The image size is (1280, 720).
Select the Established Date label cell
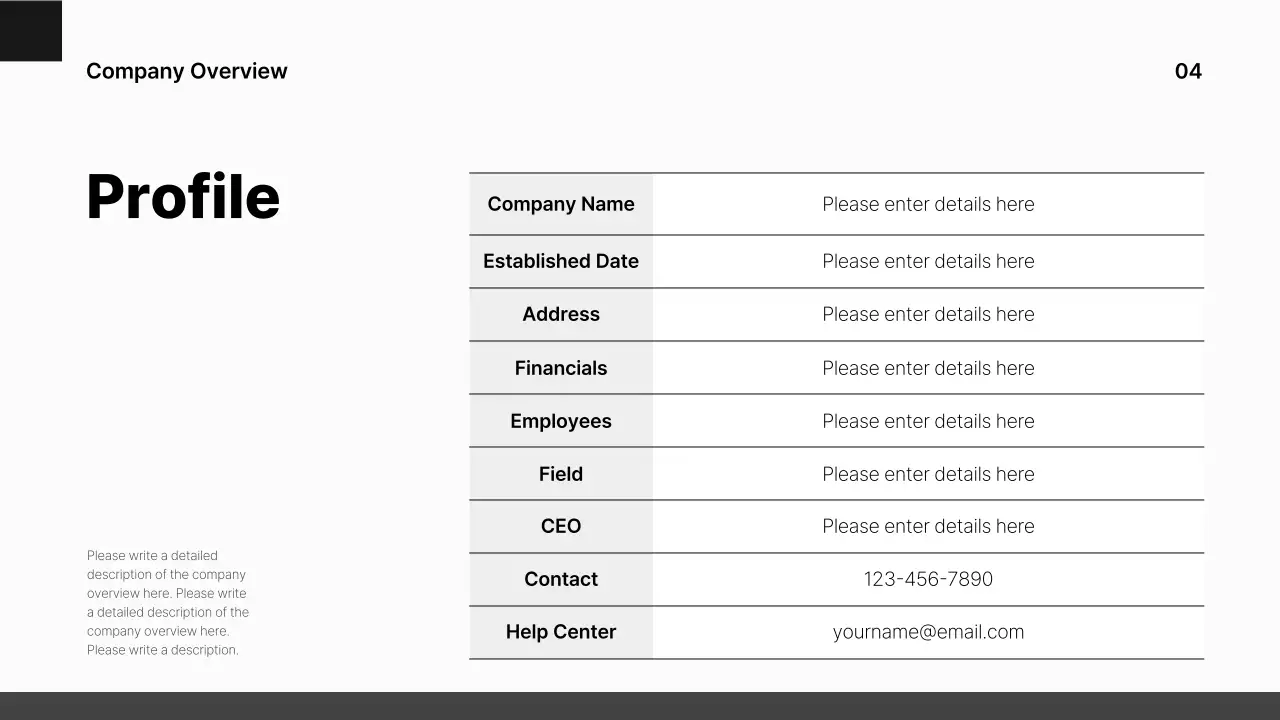tap(561, 261)
